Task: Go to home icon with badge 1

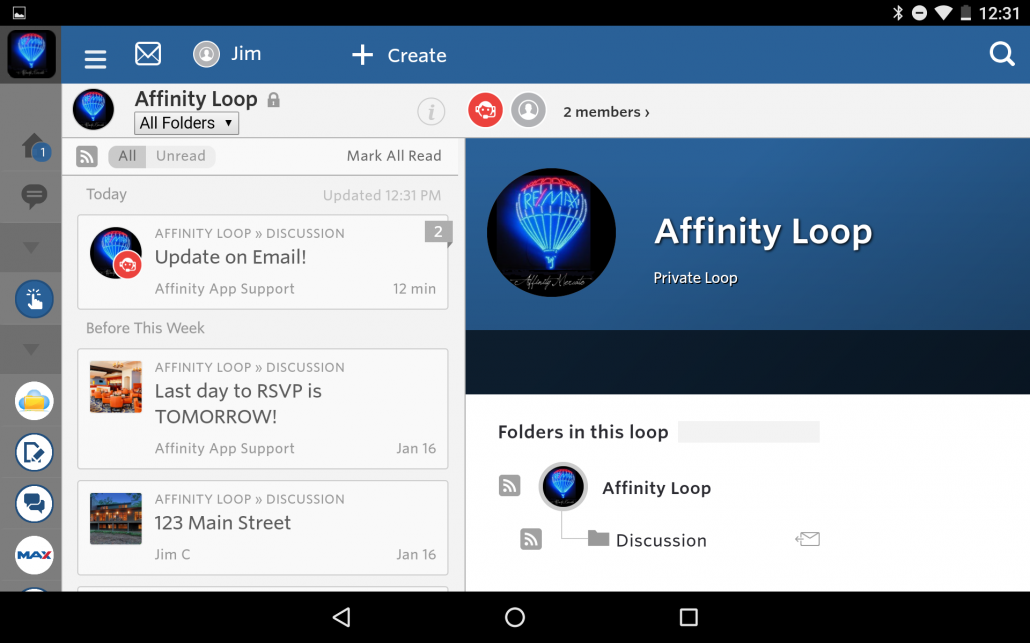Action: [35, 146]
